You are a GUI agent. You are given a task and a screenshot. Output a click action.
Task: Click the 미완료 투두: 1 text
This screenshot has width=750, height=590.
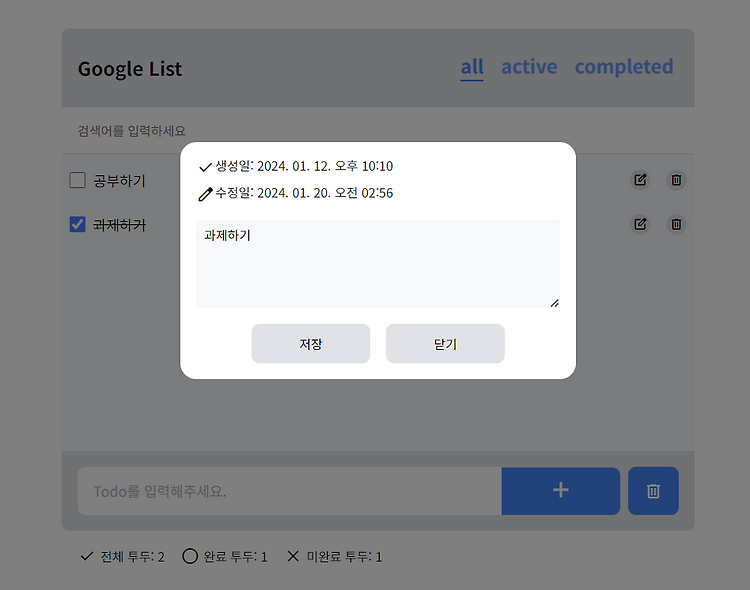click(344, 557)
